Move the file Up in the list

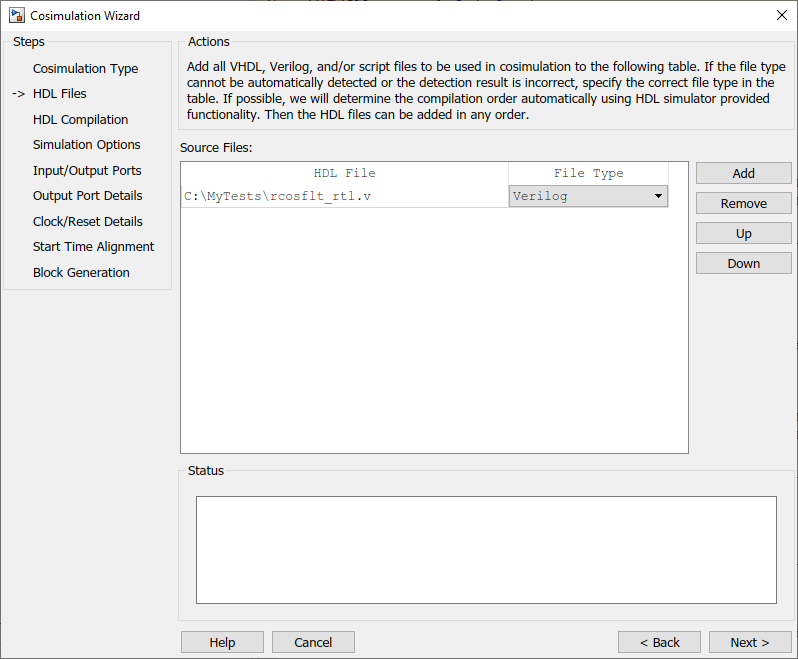click(x=743, y=233)
